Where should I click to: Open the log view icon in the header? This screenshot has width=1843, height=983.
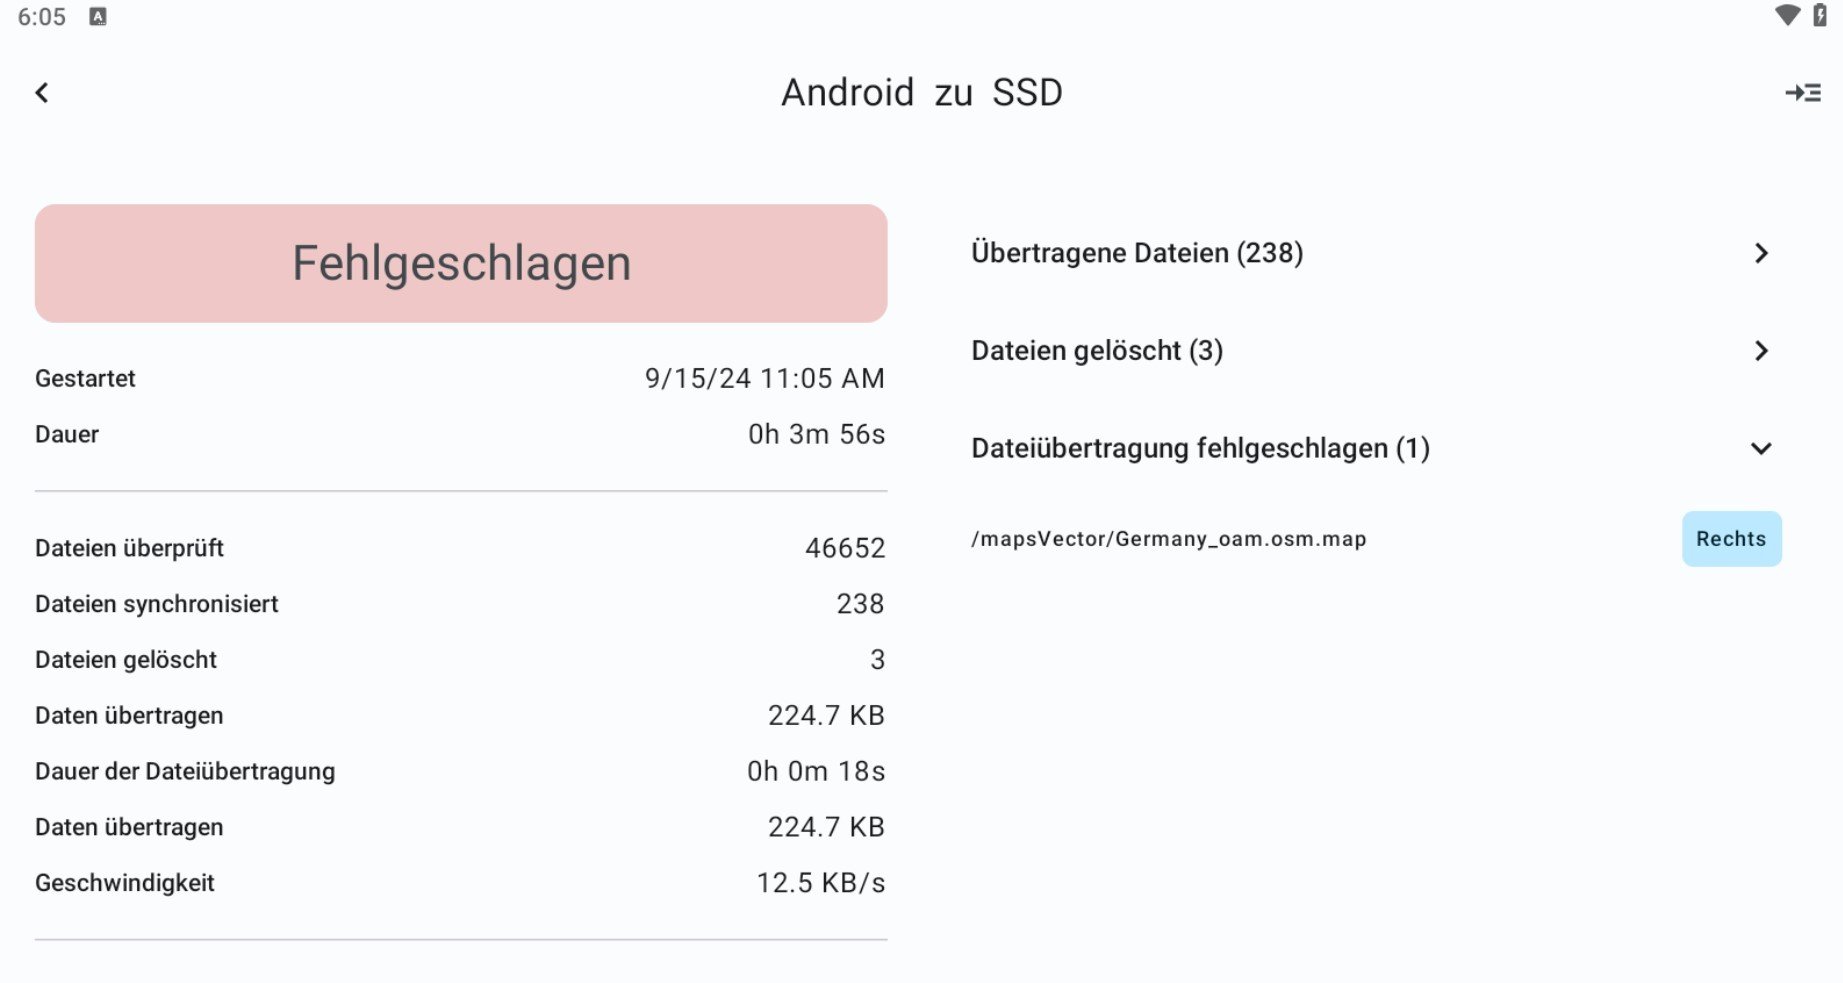coord(1803,93)
